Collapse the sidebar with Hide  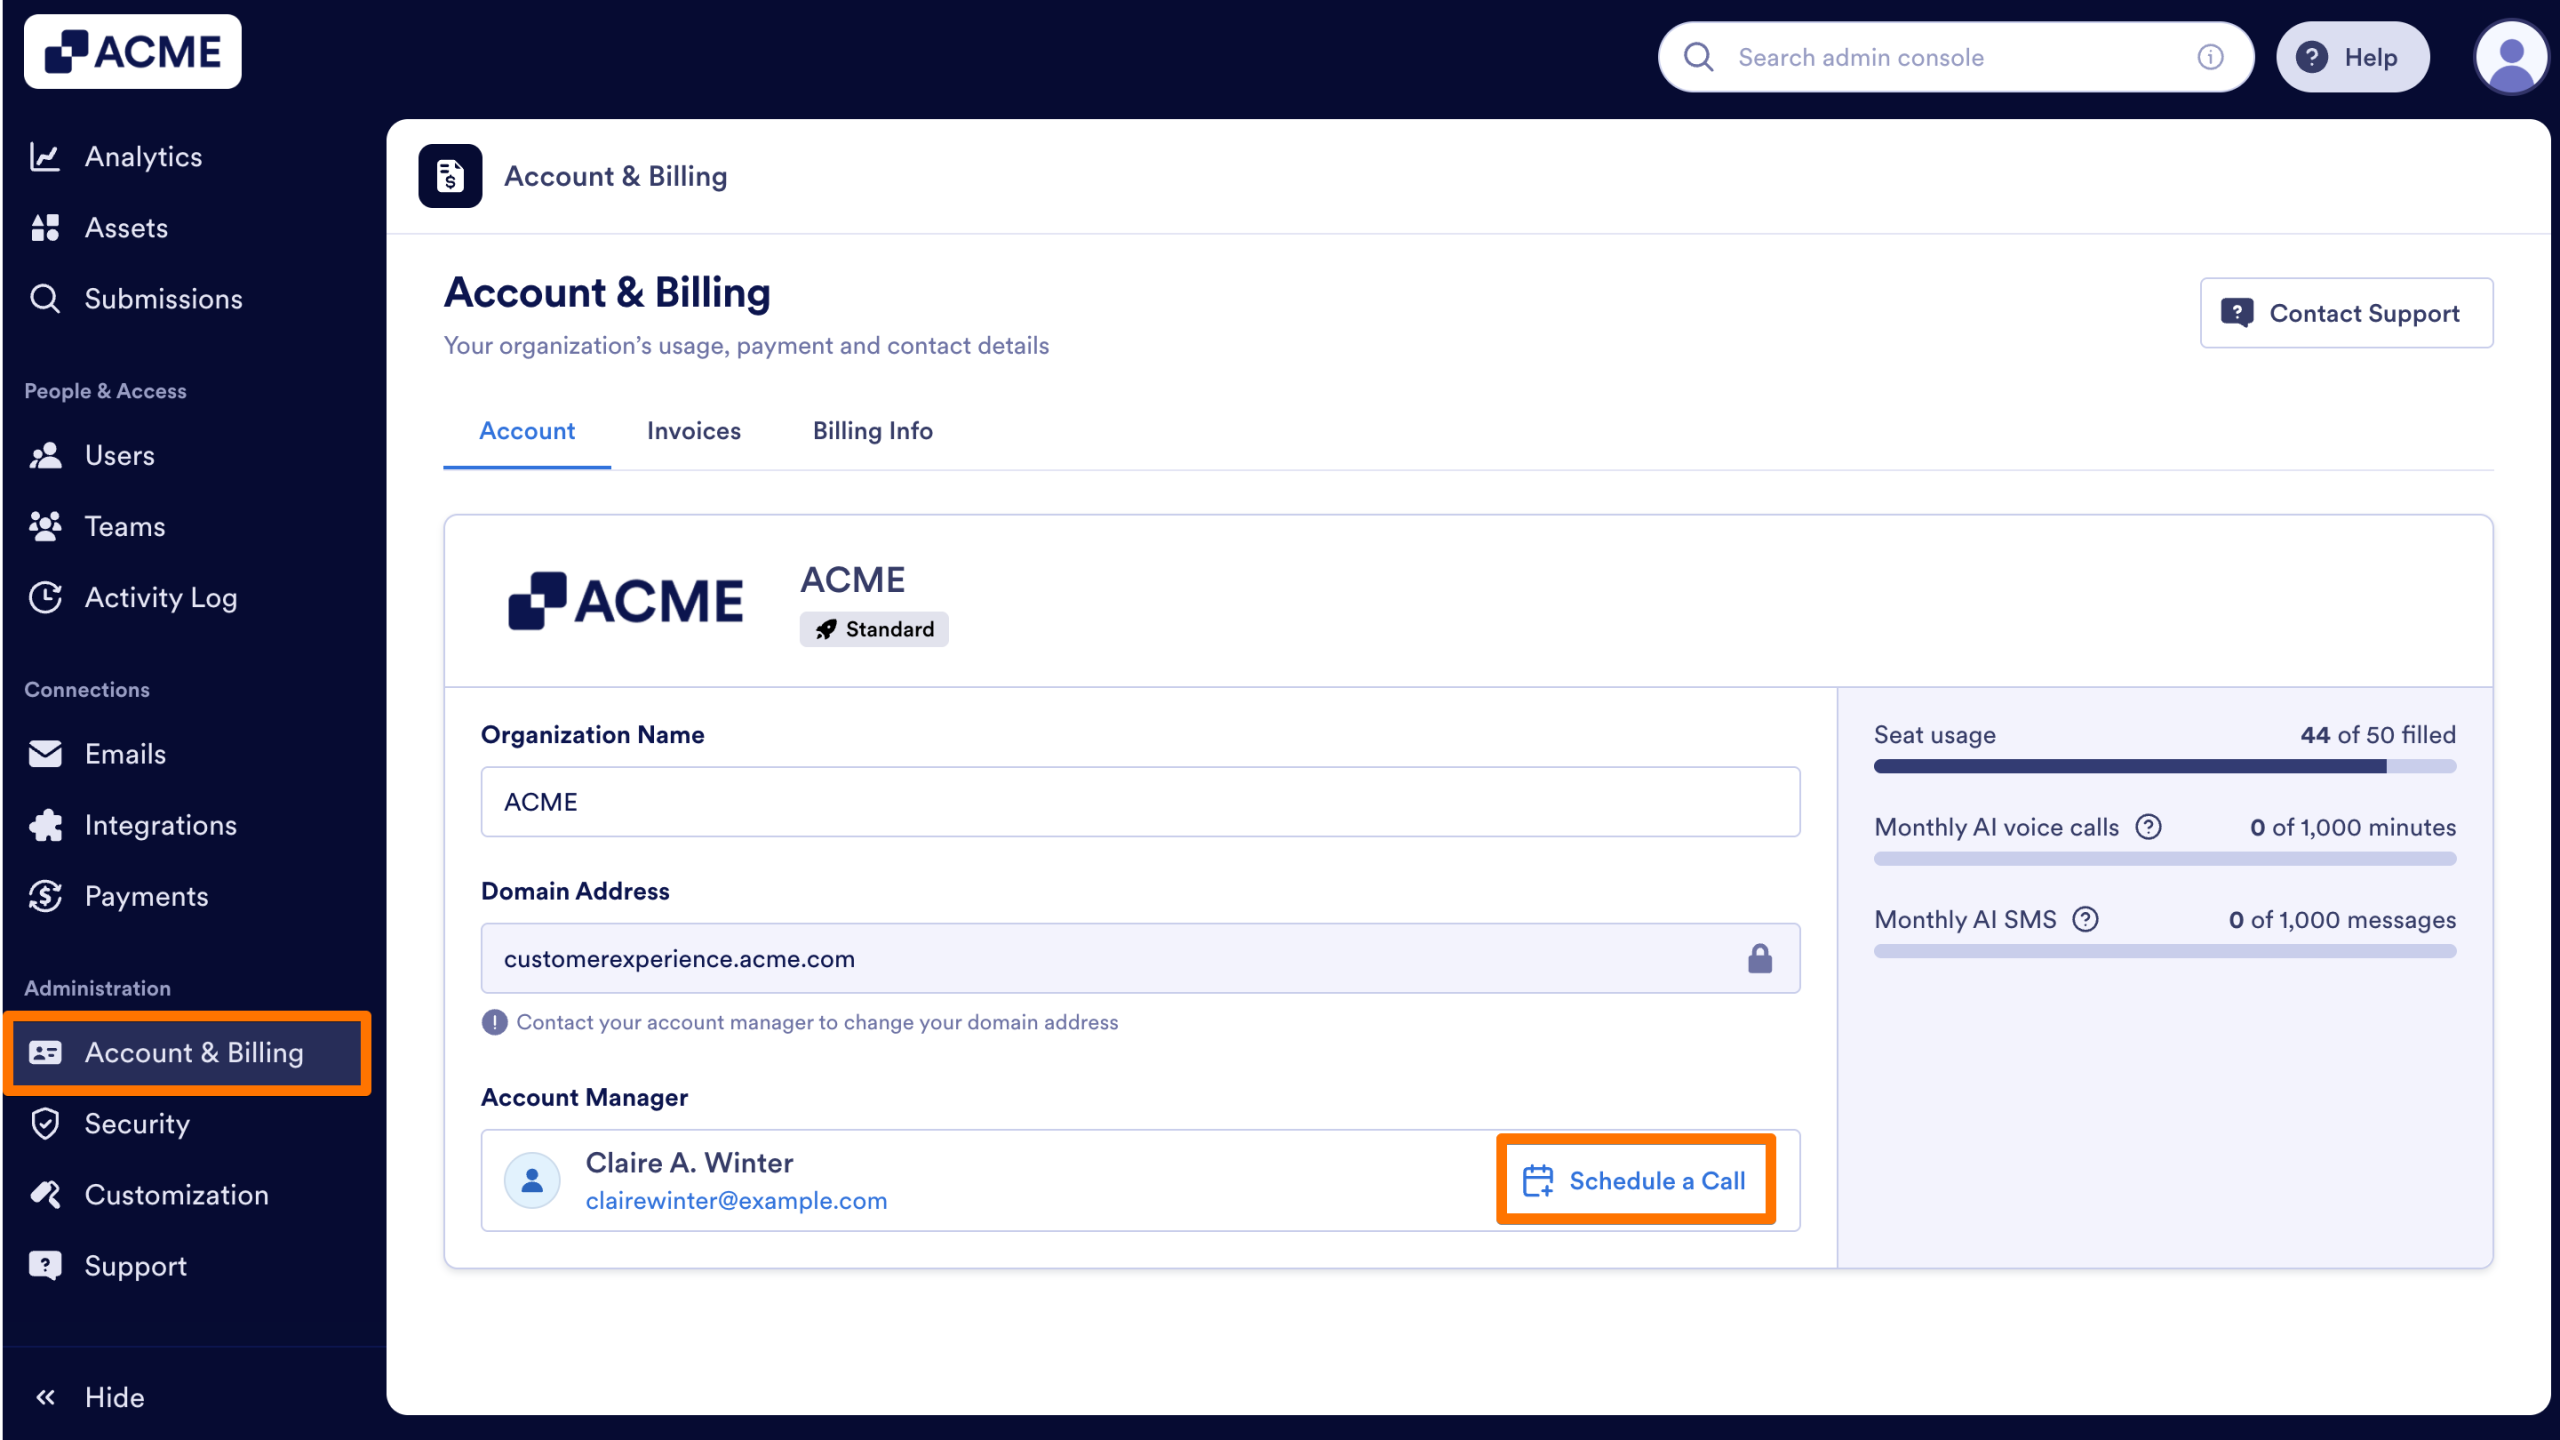[90, 1398]
